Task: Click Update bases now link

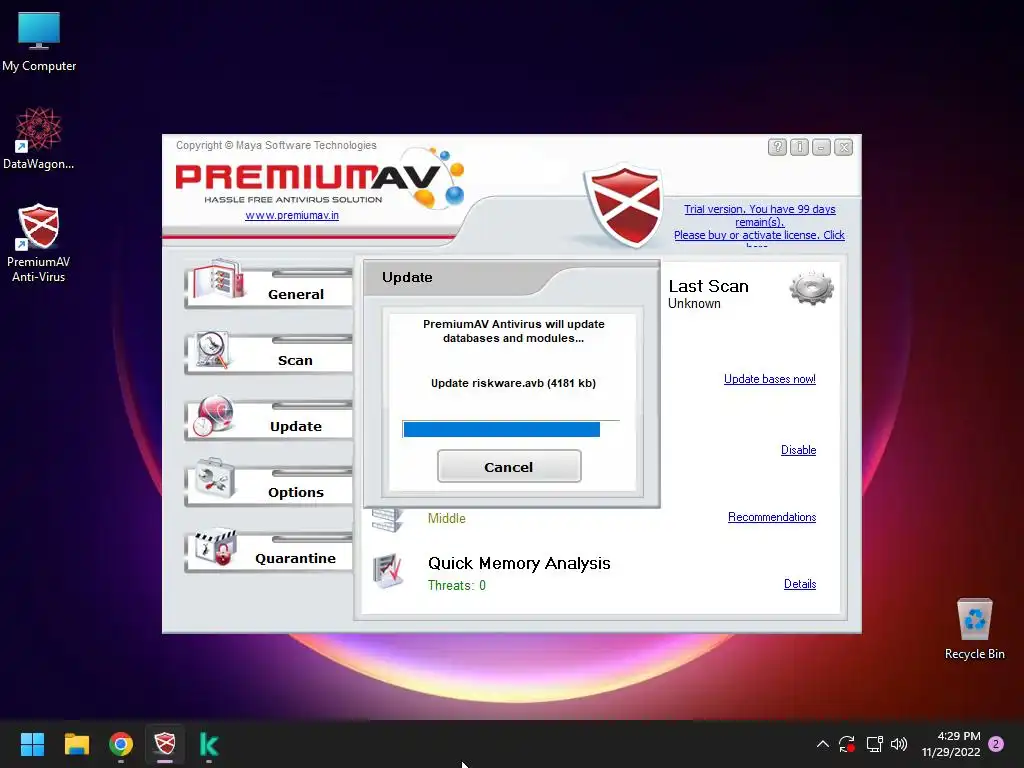Action: [x=769, y=379]
